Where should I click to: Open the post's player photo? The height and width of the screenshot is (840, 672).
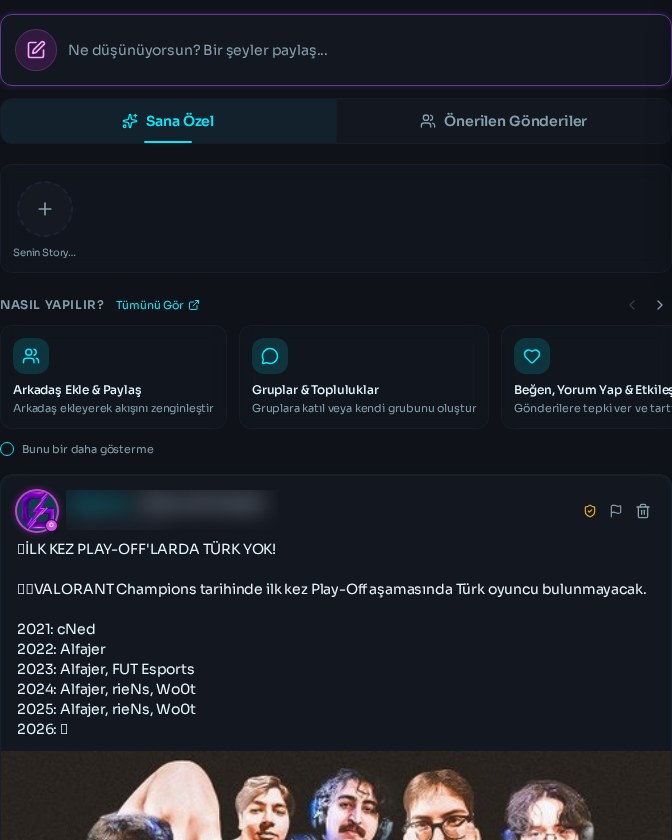[336, 795]
